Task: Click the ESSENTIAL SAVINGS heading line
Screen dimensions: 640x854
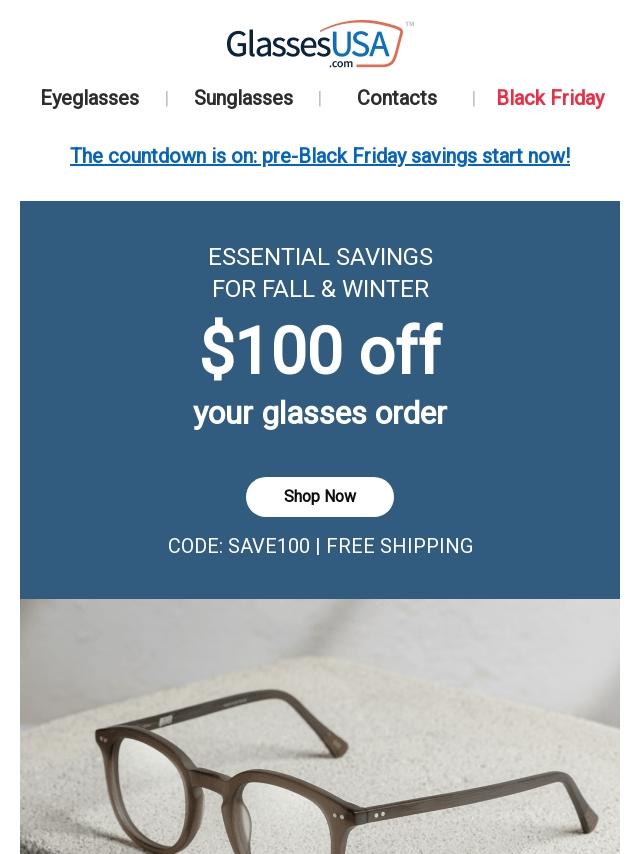Action: coord(320,257)
